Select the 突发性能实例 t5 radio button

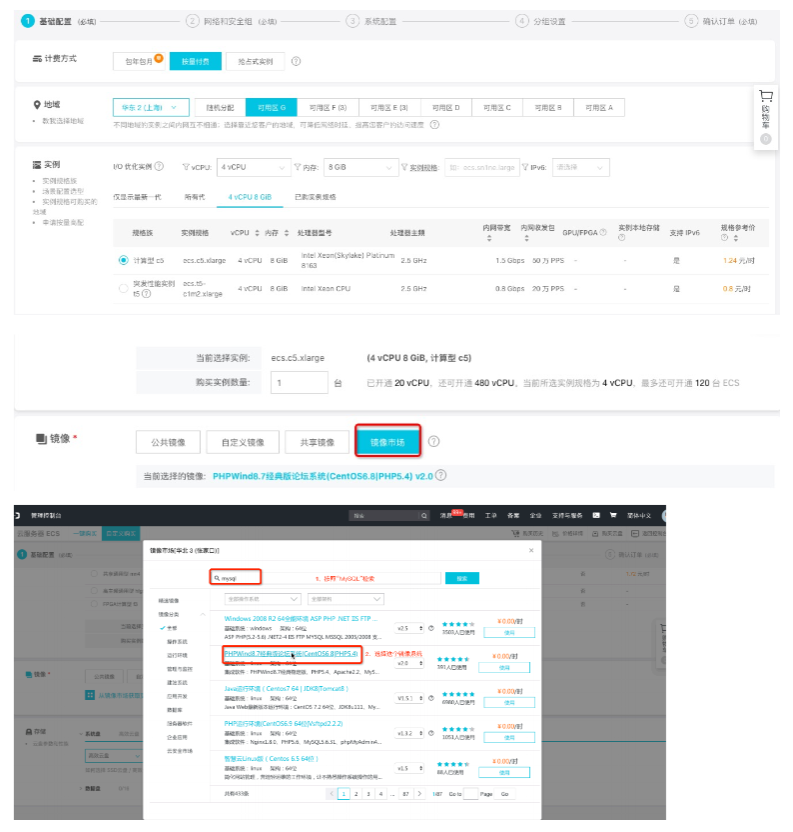(x=124, y=288)
